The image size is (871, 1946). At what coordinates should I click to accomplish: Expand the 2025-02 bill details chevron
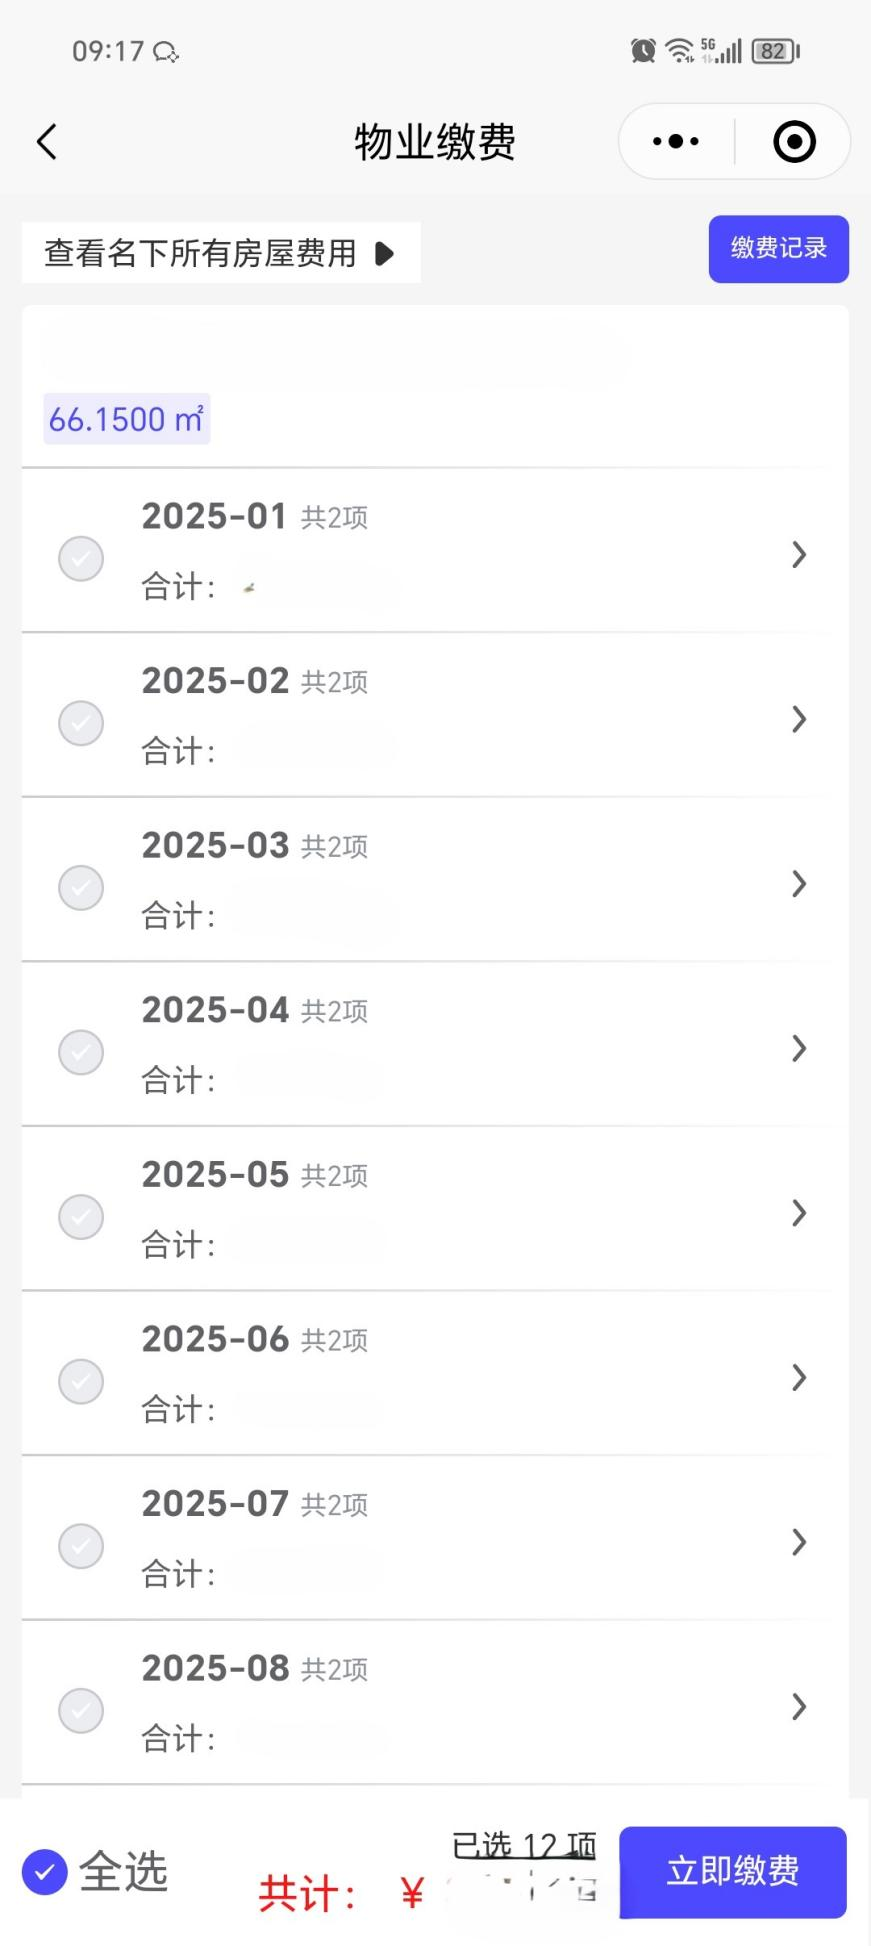(x=798, y=719)
